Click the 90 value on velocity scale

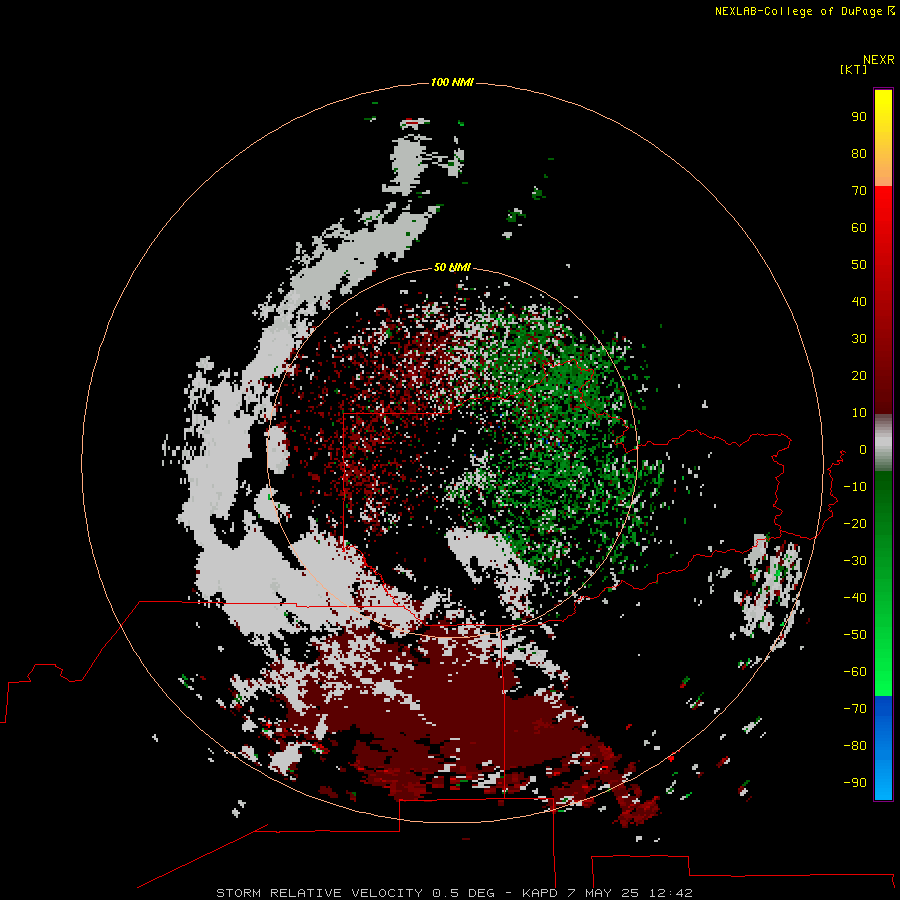coord(859,117)
